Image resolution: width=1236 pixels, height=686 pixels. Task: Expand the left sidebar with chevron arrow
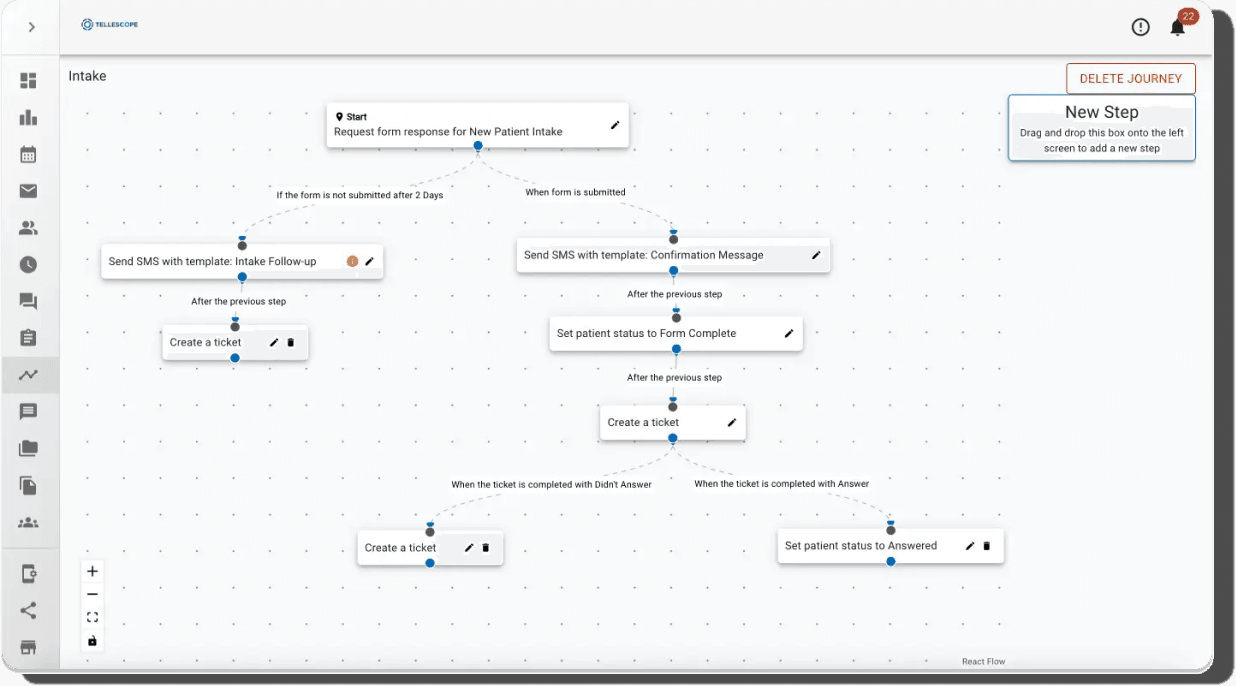(x=31, y=27)
